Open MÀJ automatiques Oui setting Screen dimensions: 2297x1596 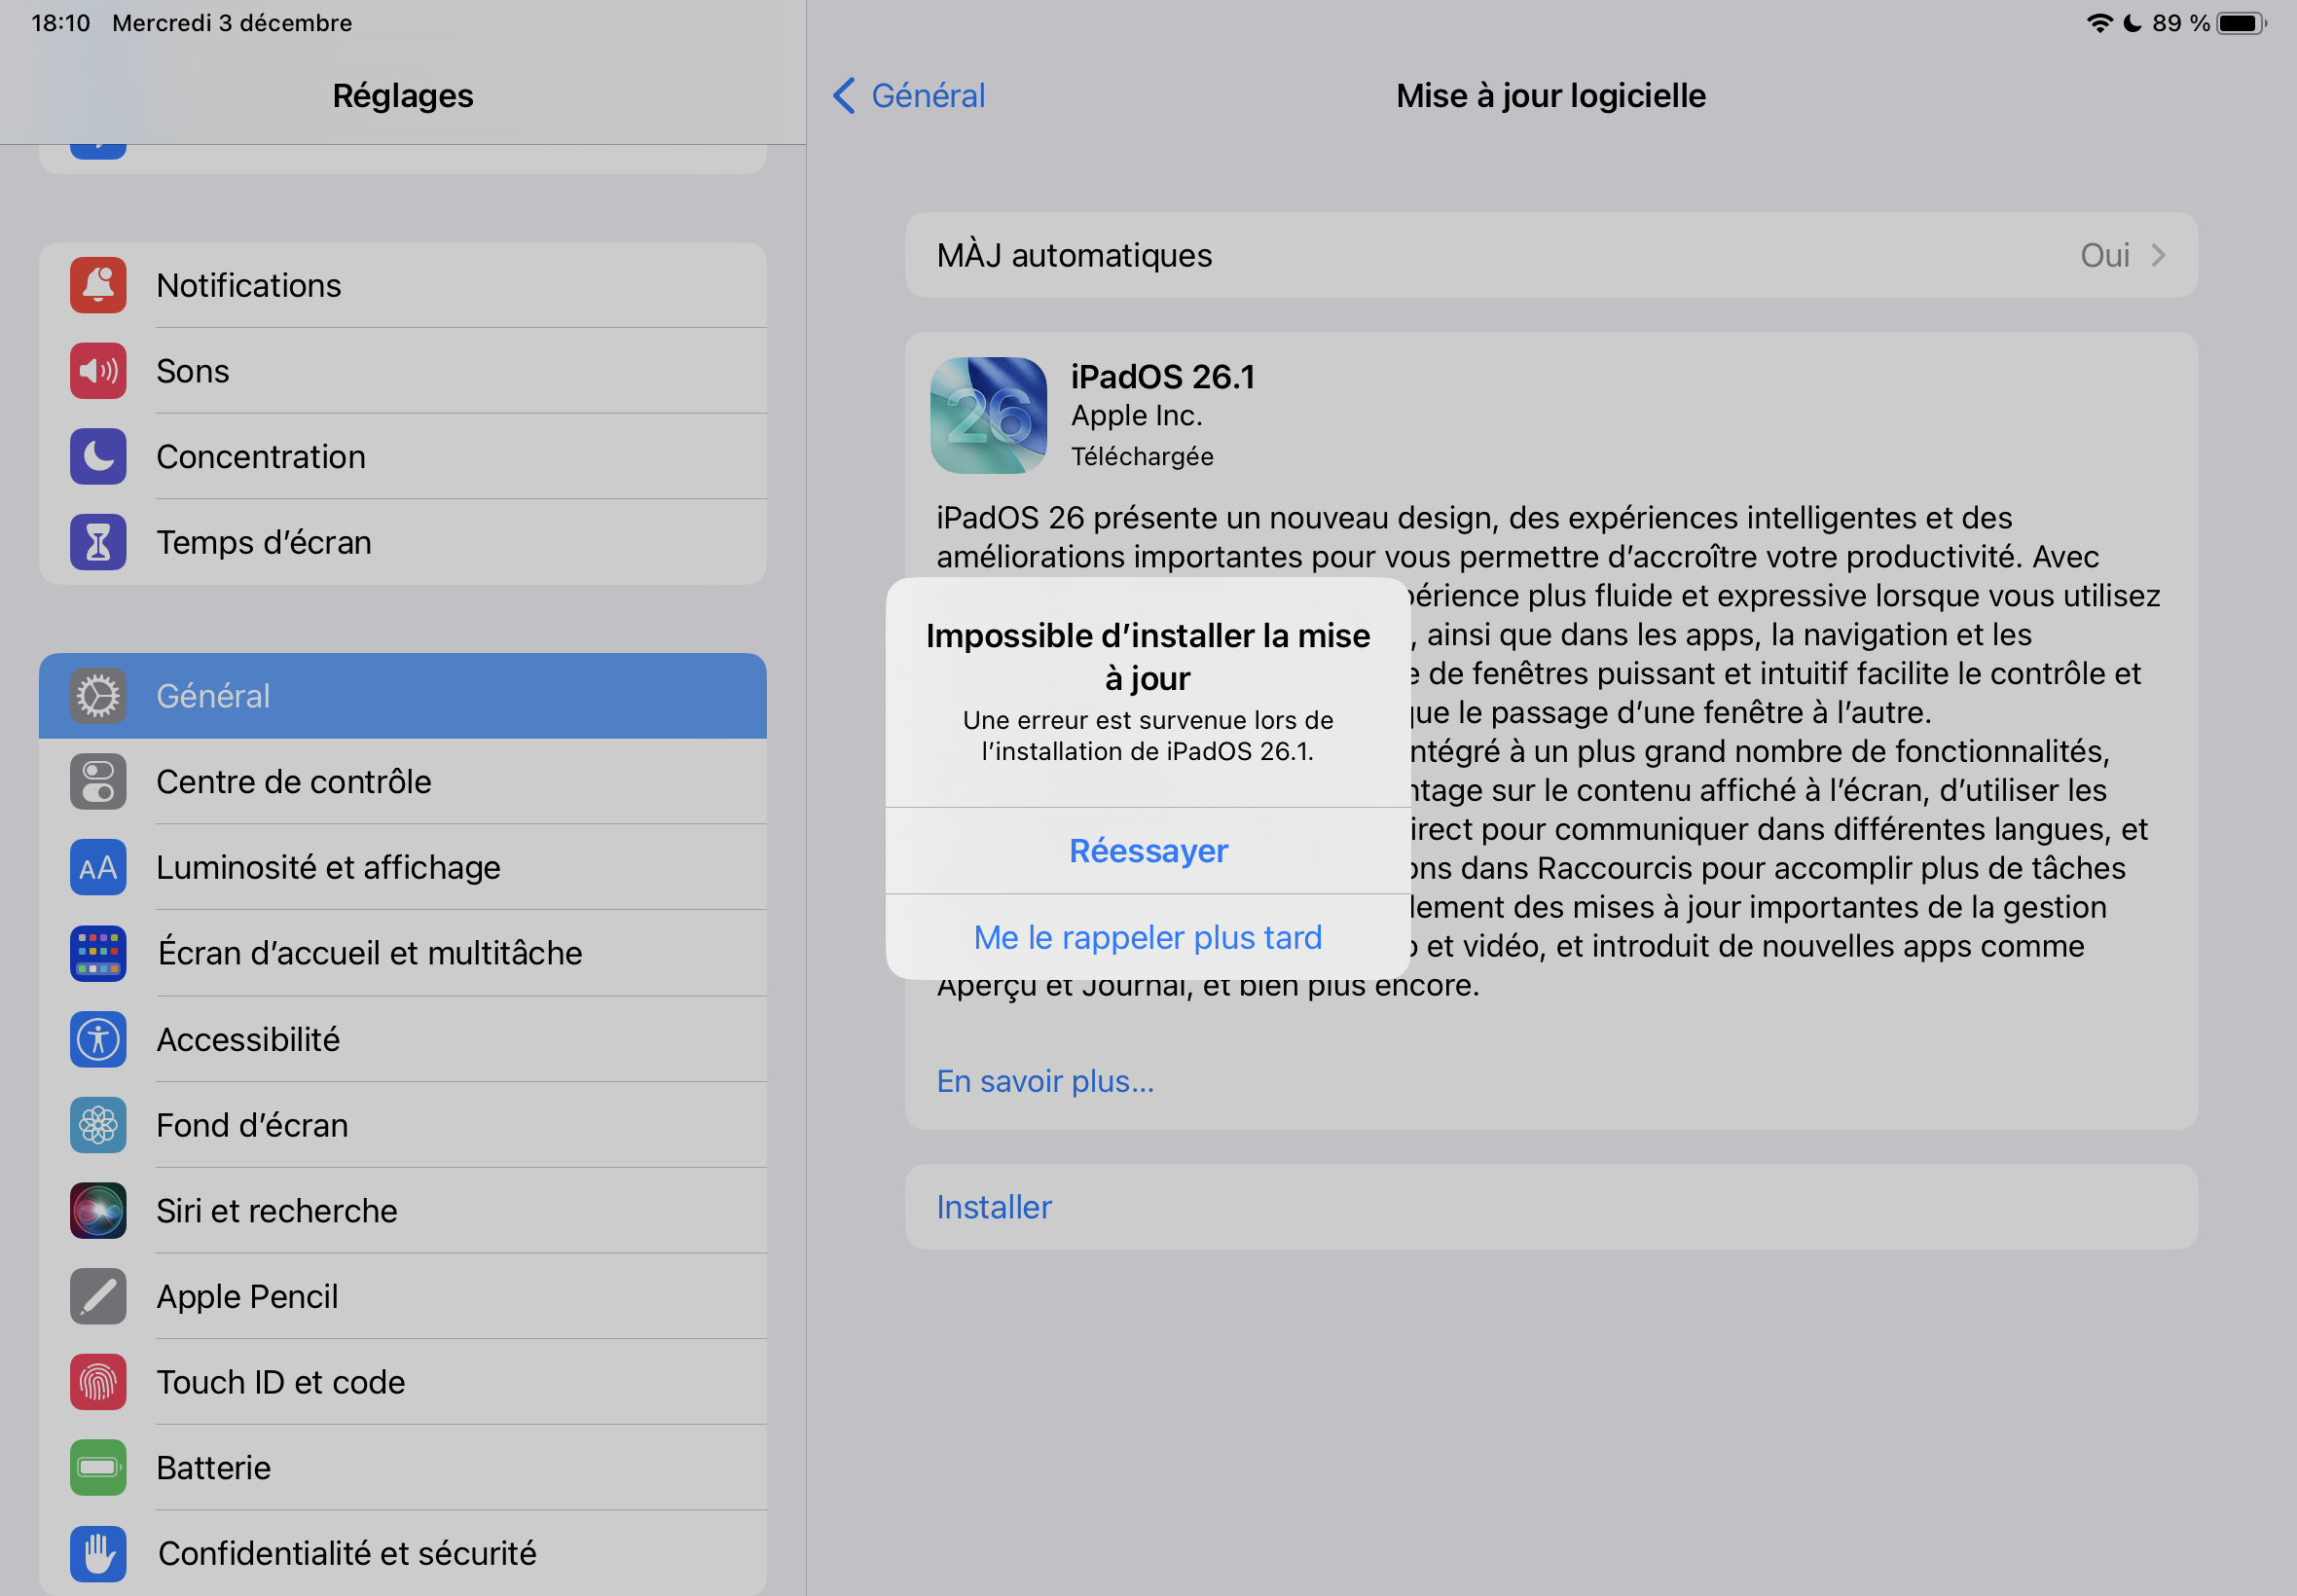point(2104,255)
